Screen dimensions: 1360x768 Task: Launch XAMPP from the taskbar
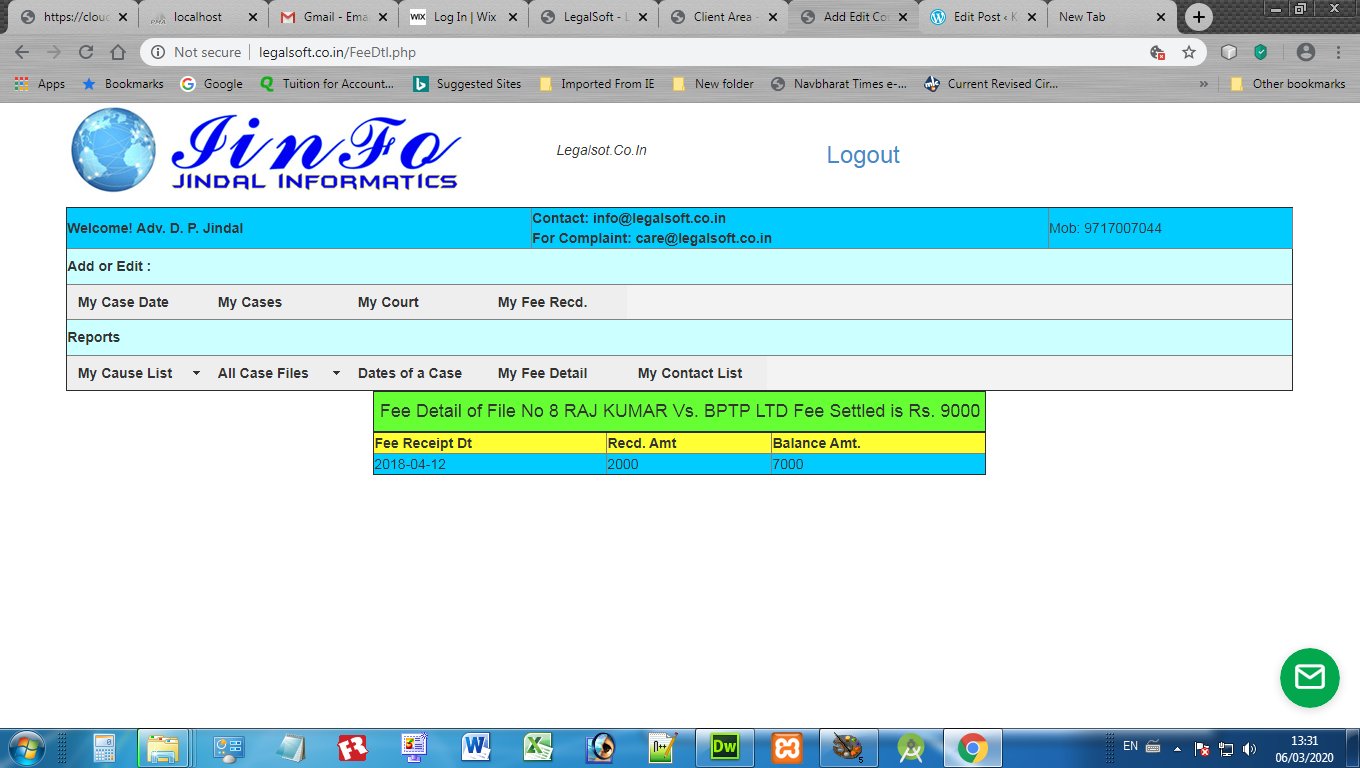[785, 747]
